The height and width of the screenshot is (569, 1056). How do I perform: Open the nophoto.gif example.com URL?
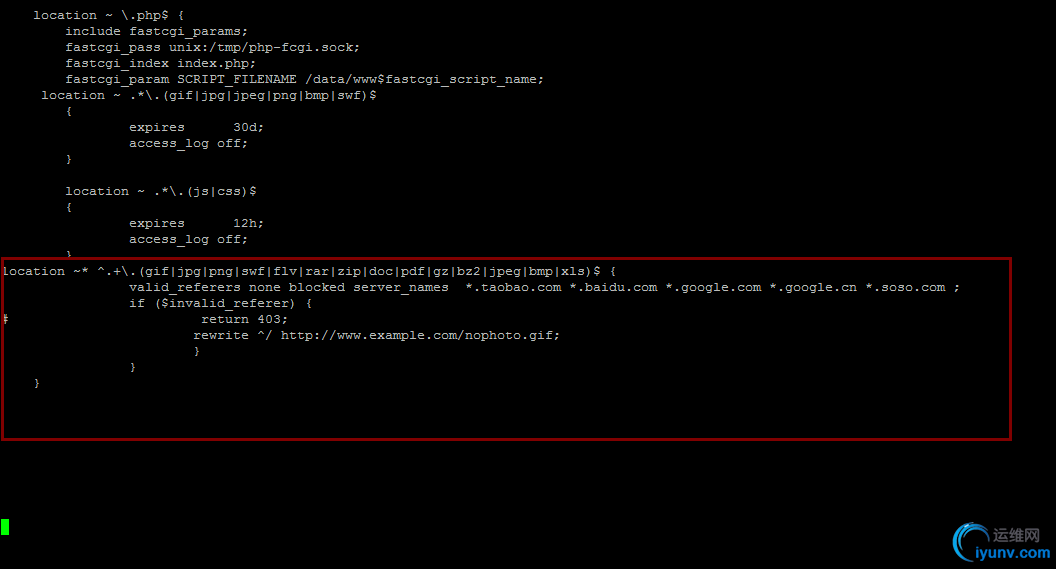tap(420, 335)
